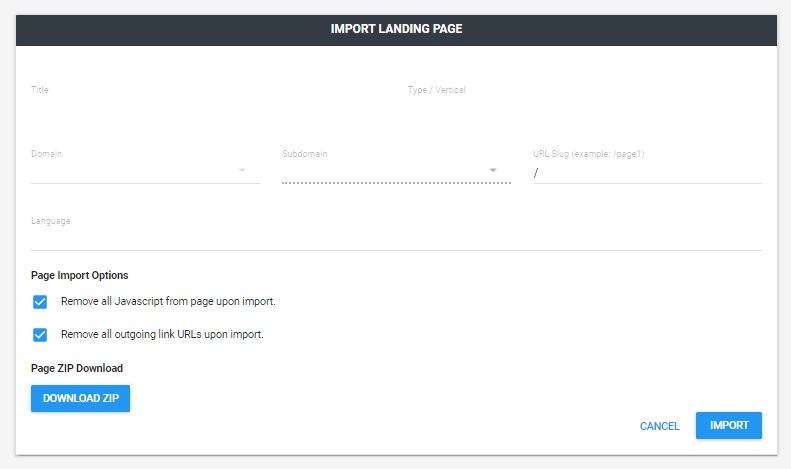
Task: Click the Language field
Action: point(396,238)
